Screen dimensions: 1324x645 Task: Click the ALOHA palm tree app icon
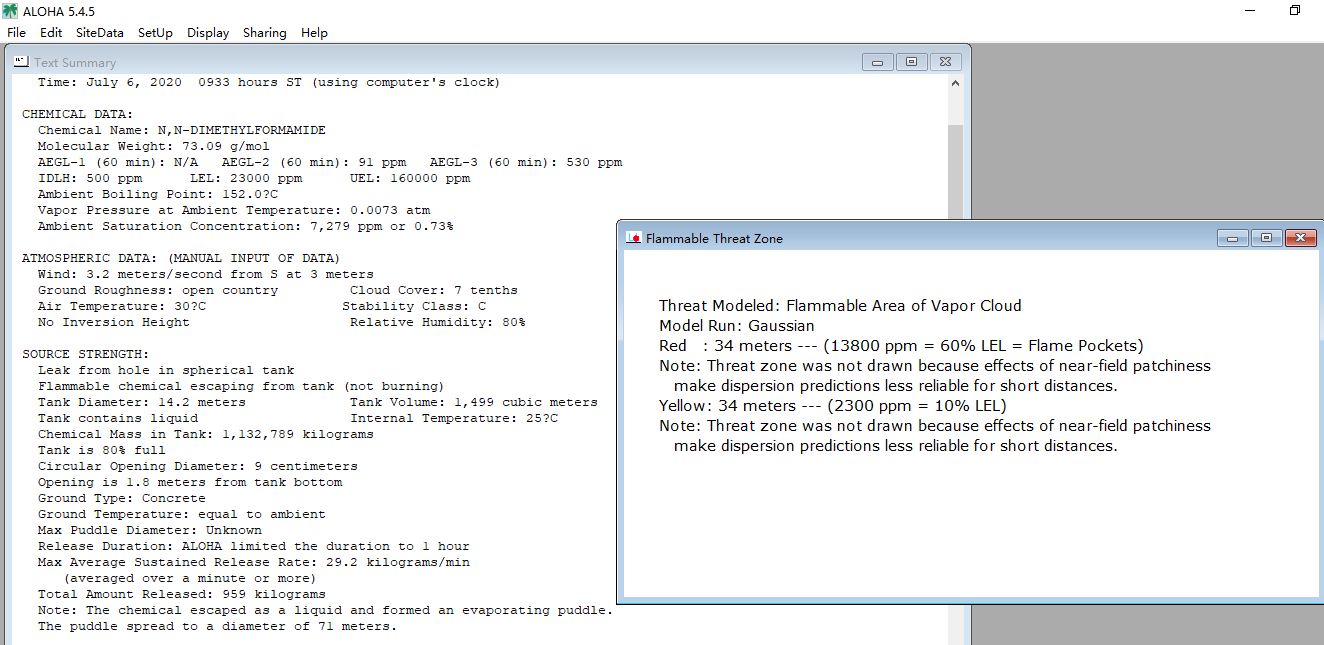[11, 10]
